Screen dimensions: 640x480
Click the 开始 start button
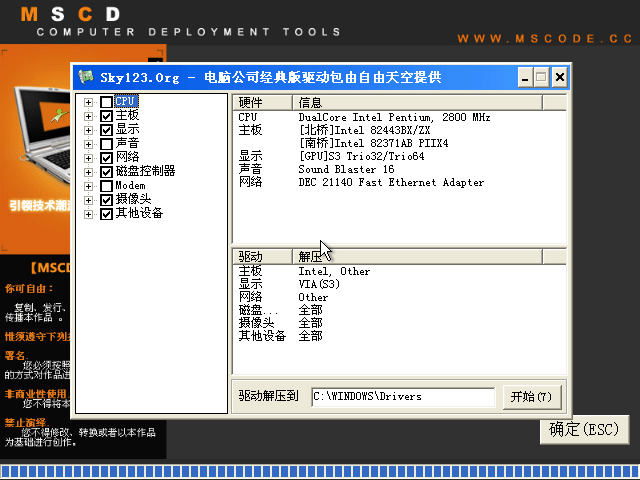coord(531,396)
